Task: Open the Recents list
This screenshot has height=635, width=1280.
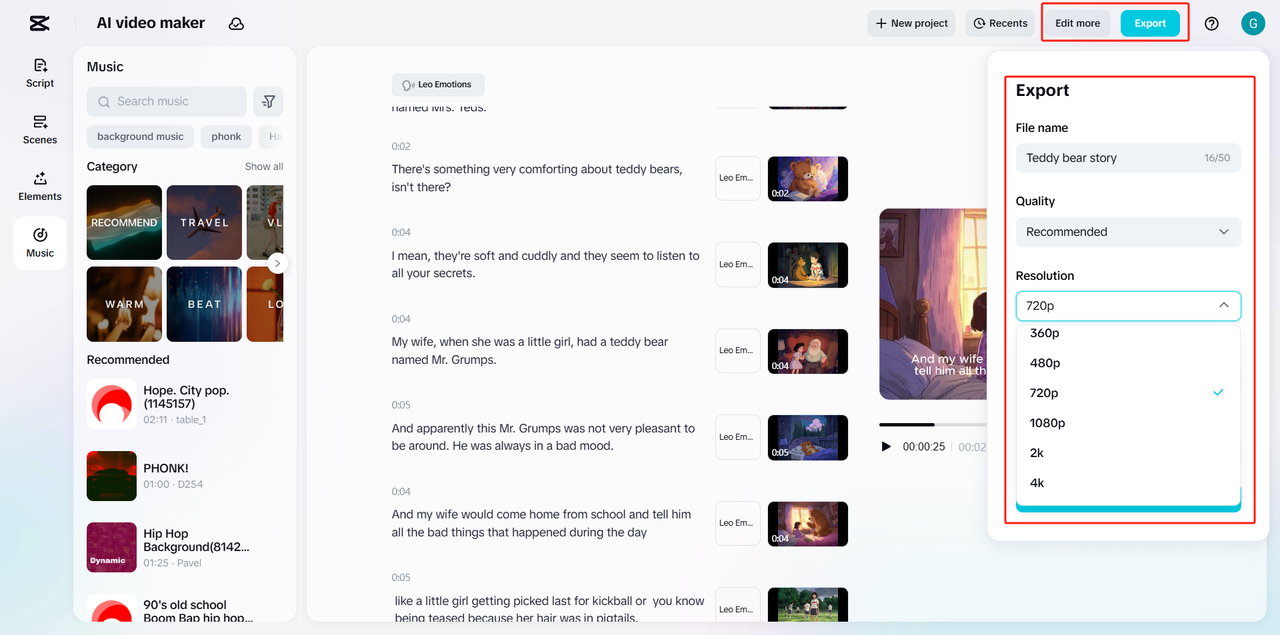Action: point(999,22)
